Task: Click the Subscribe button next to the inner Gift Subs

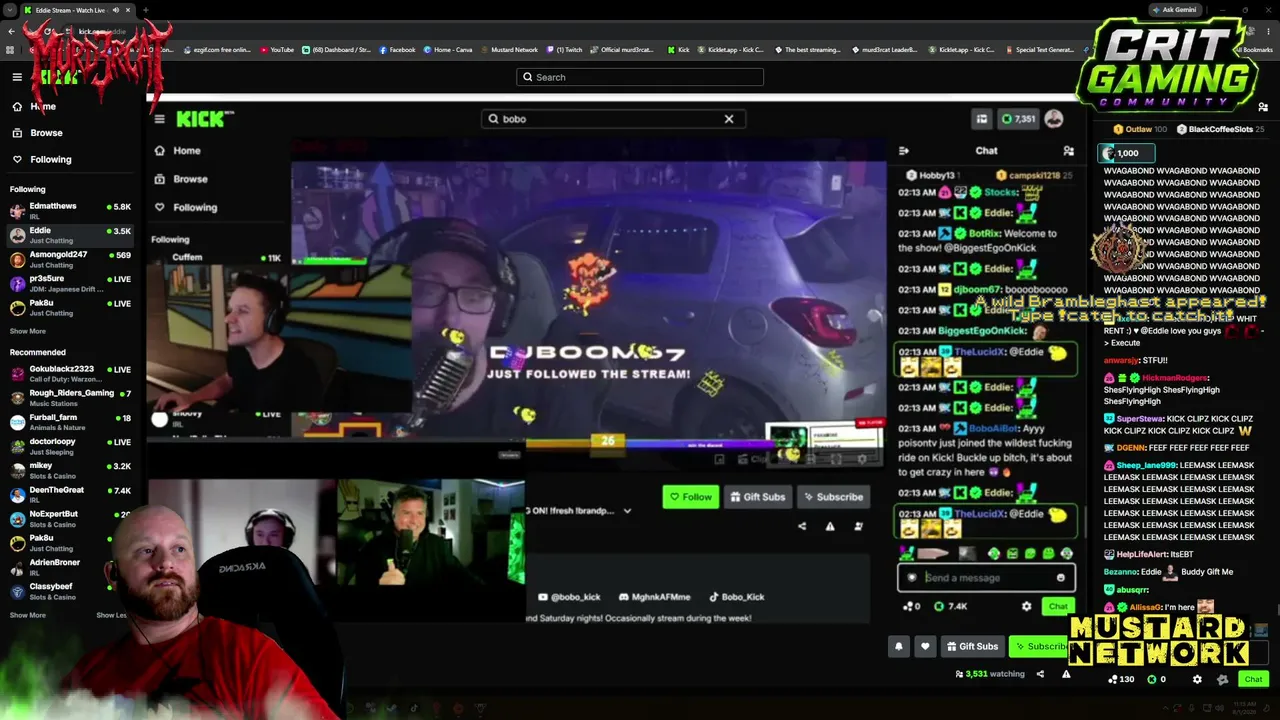Action: 832,497
